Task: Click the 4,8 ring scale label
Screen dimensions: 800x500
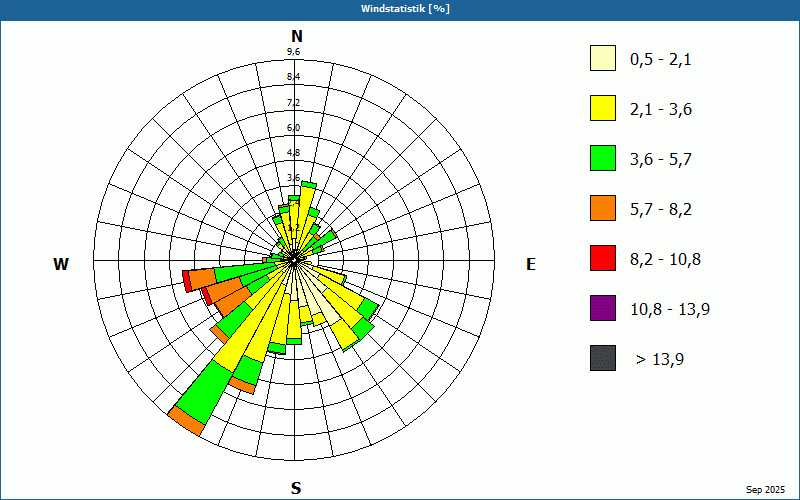Action: click(x=293, y=153)
